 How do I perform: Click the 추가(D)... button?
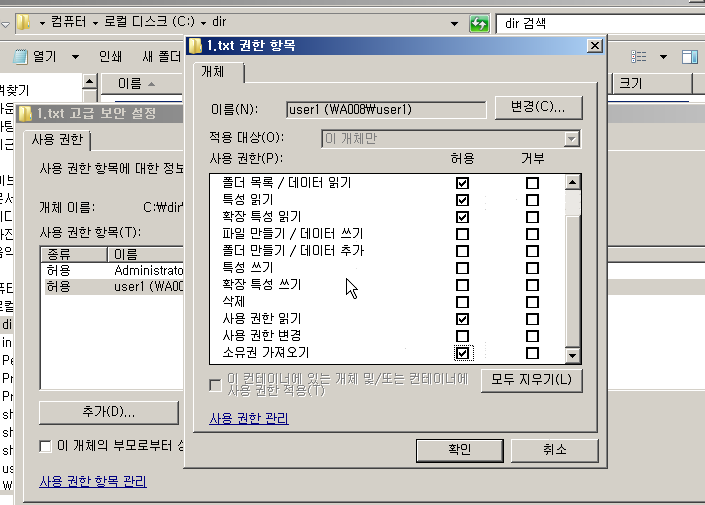[x=109, y=412]
